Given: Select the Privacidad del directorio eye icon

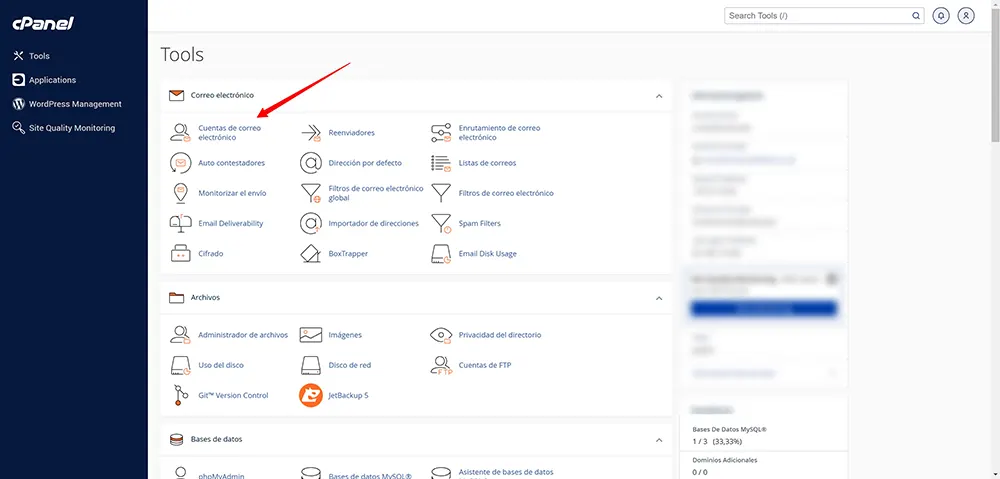Looking at the screenshot, I should [x=441, y=335].
